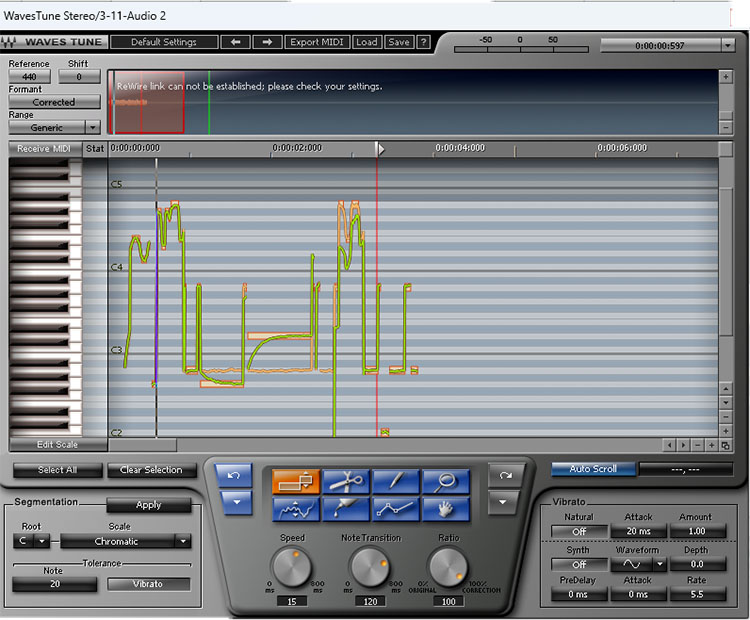
Task: Select the Note tool in toolbar
Action: tap(296, 481)
